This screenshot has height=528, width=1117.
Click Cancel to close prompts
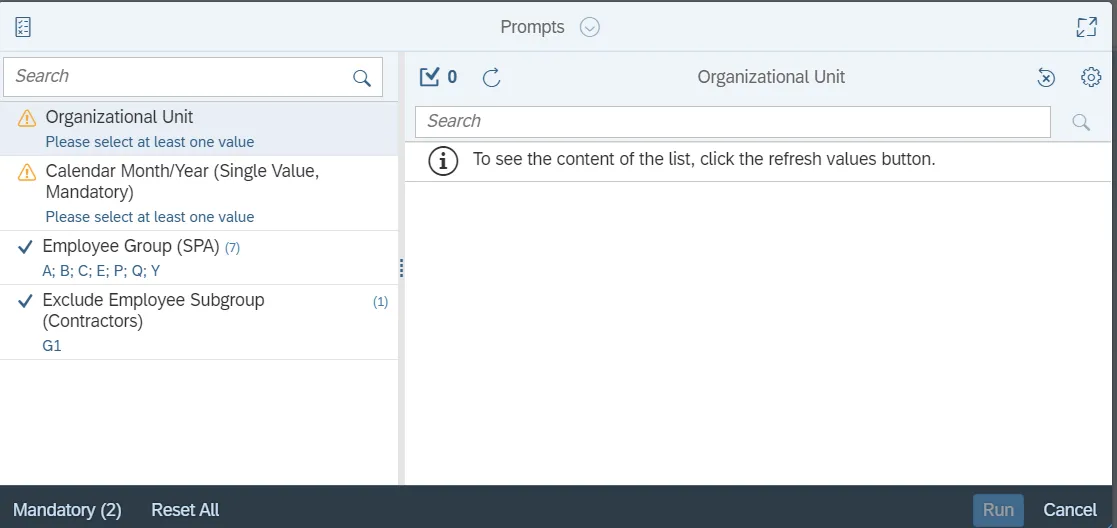point(1070,510)
